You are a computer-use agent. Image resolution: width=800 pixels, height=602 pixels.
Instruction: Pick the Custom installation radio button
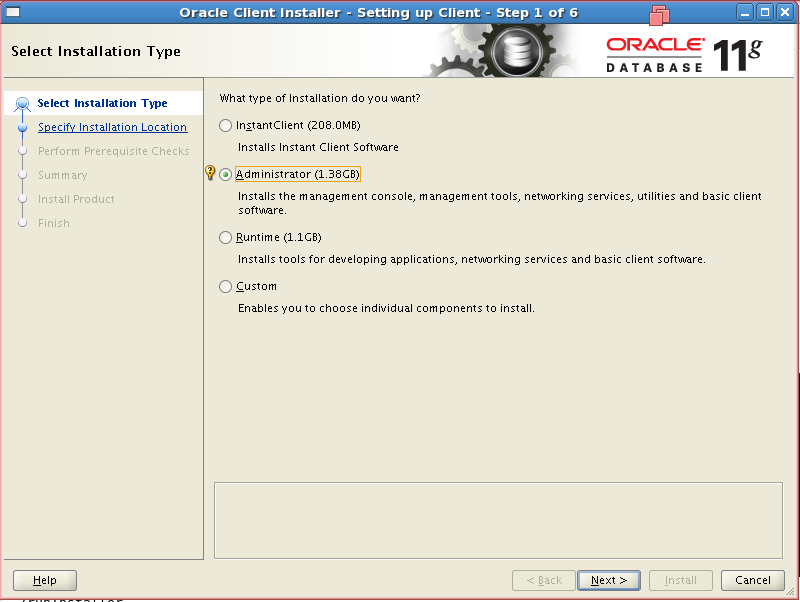pyautogui.click(x=225, y=287)
